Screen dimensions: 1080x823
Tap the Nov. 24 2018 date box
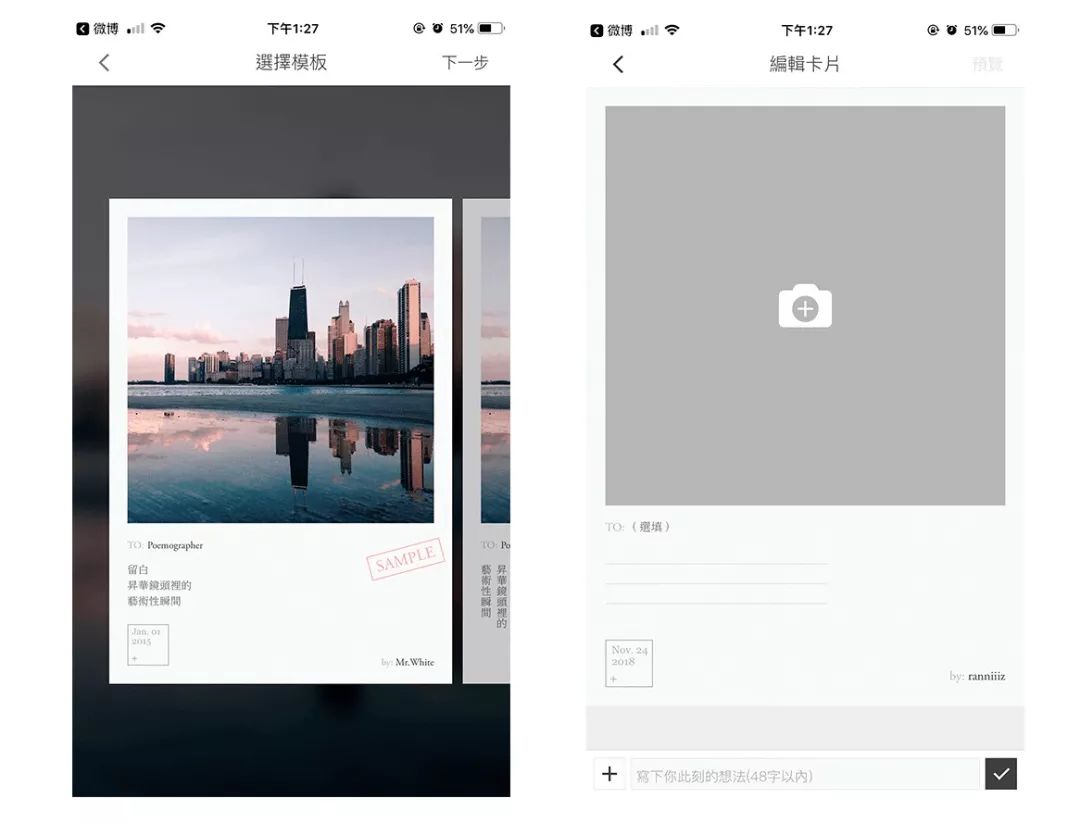point(629,663)
